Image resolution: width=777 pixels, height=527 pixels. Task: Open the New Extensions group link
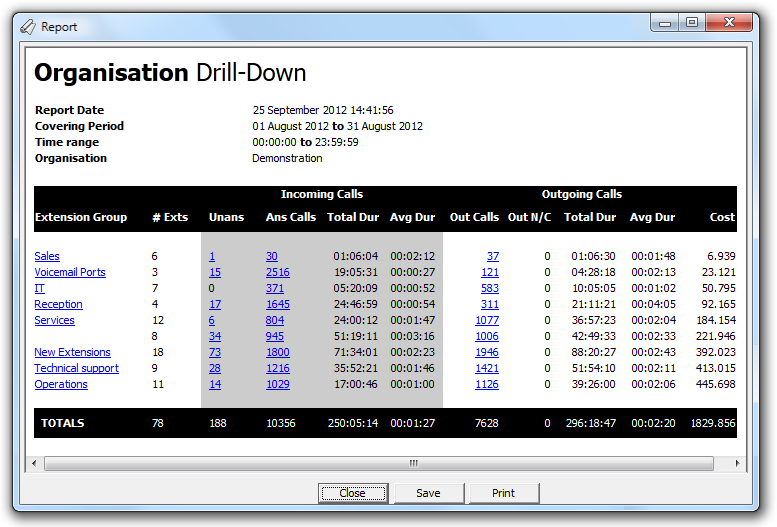click(72, 352)
